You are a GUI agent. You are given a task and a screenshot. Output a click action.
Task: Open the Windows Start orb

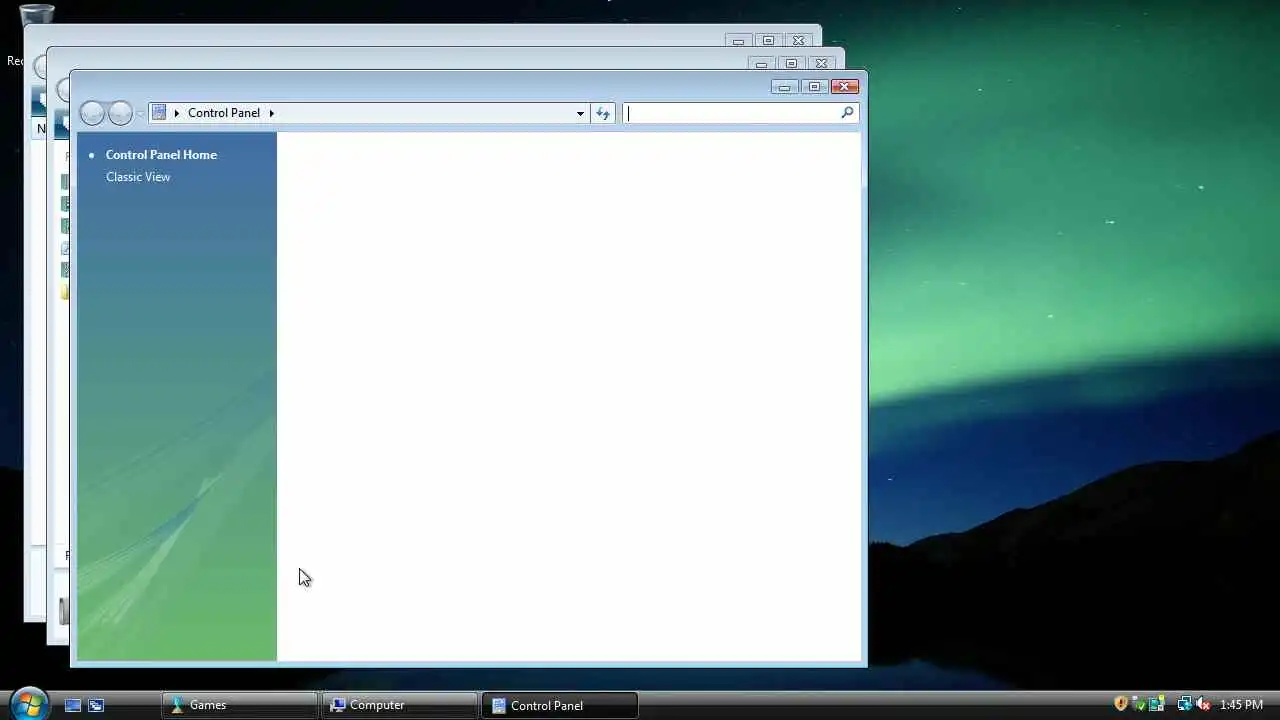(x=28, y=703)
